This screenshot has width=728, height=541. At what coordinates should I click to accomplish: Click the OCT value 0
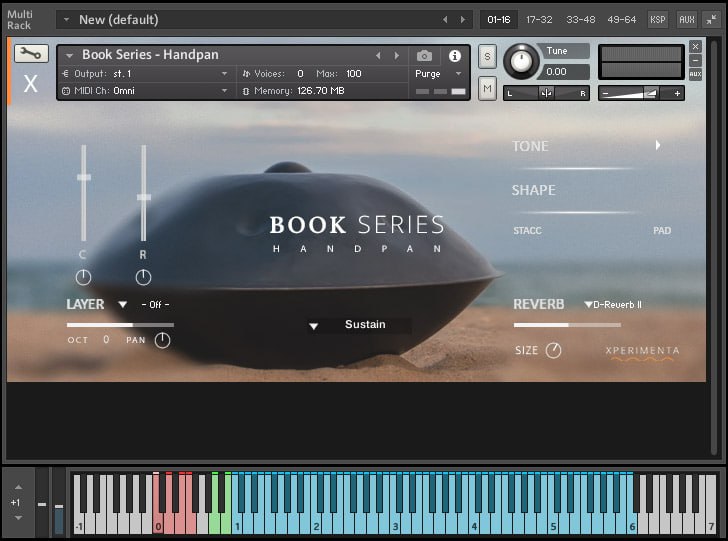tap(106, 339)
